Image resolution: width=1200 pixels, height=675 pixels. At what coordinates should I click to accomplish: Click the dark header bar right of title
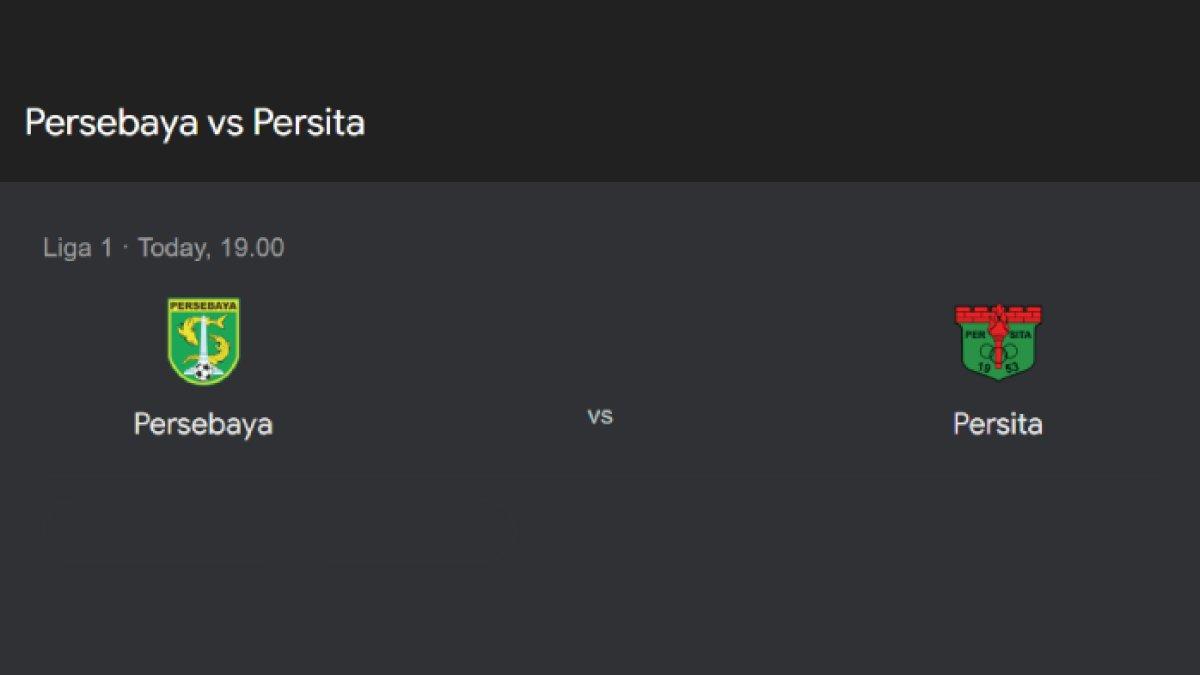(x=780, y=122)
